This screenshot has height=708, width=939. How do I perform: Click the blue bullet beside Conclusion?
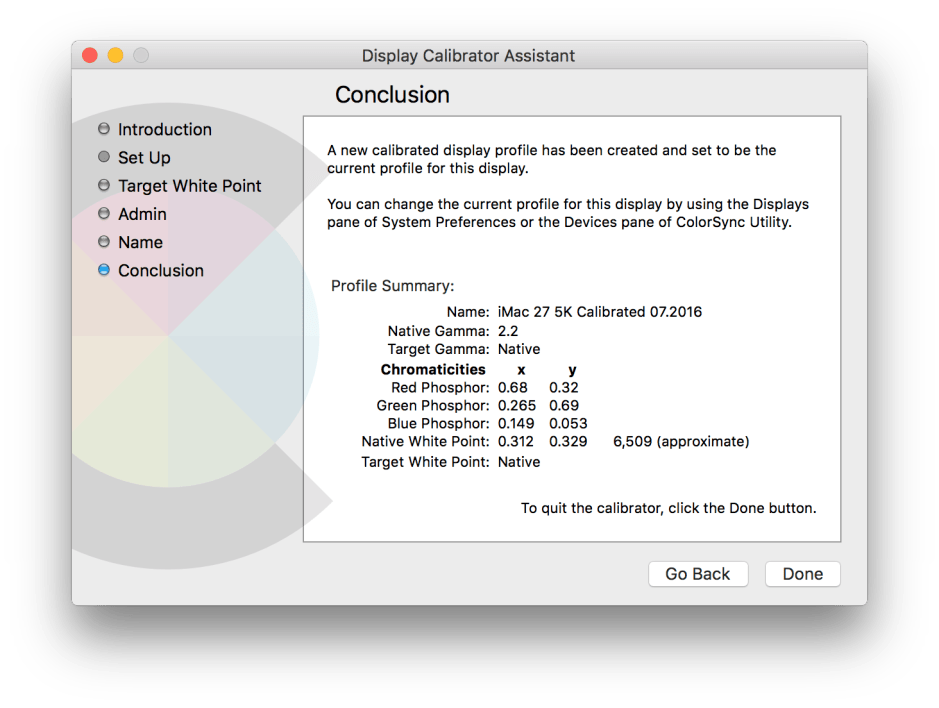104,270
